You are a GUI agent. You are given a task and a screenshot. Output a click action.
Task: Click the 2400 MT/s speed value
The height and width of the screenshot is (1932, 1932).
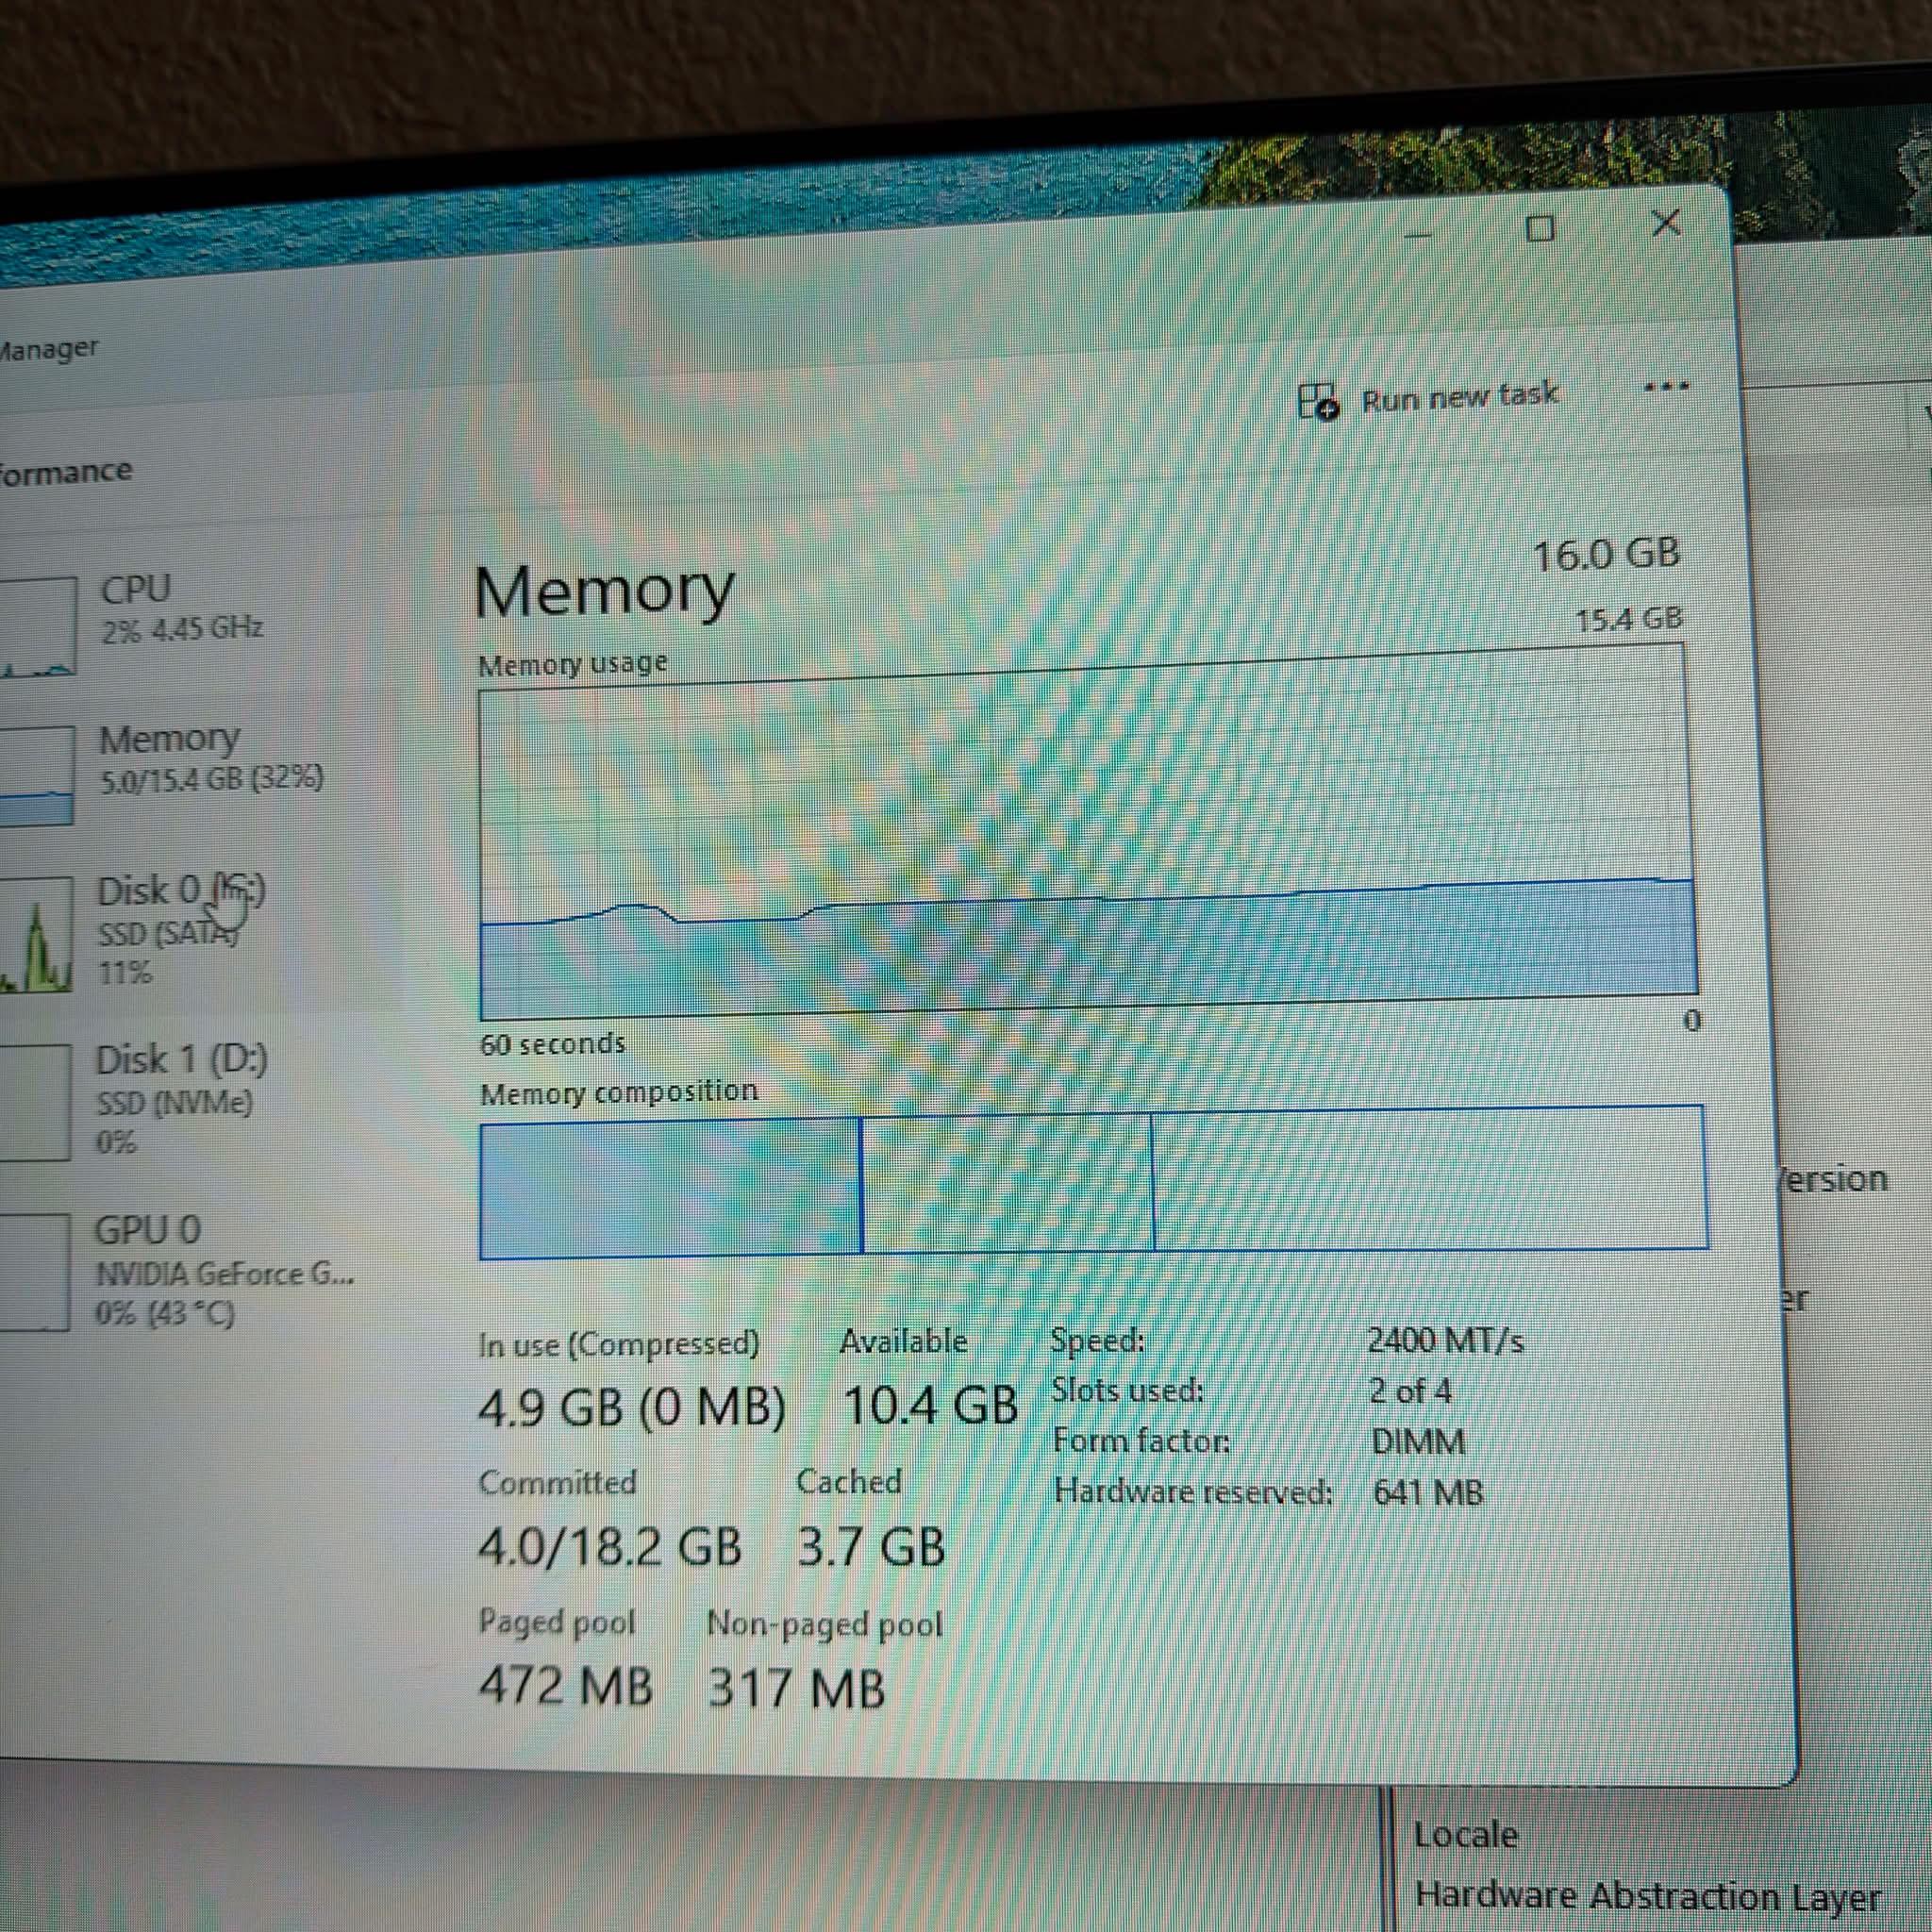pos(1445,1340)
